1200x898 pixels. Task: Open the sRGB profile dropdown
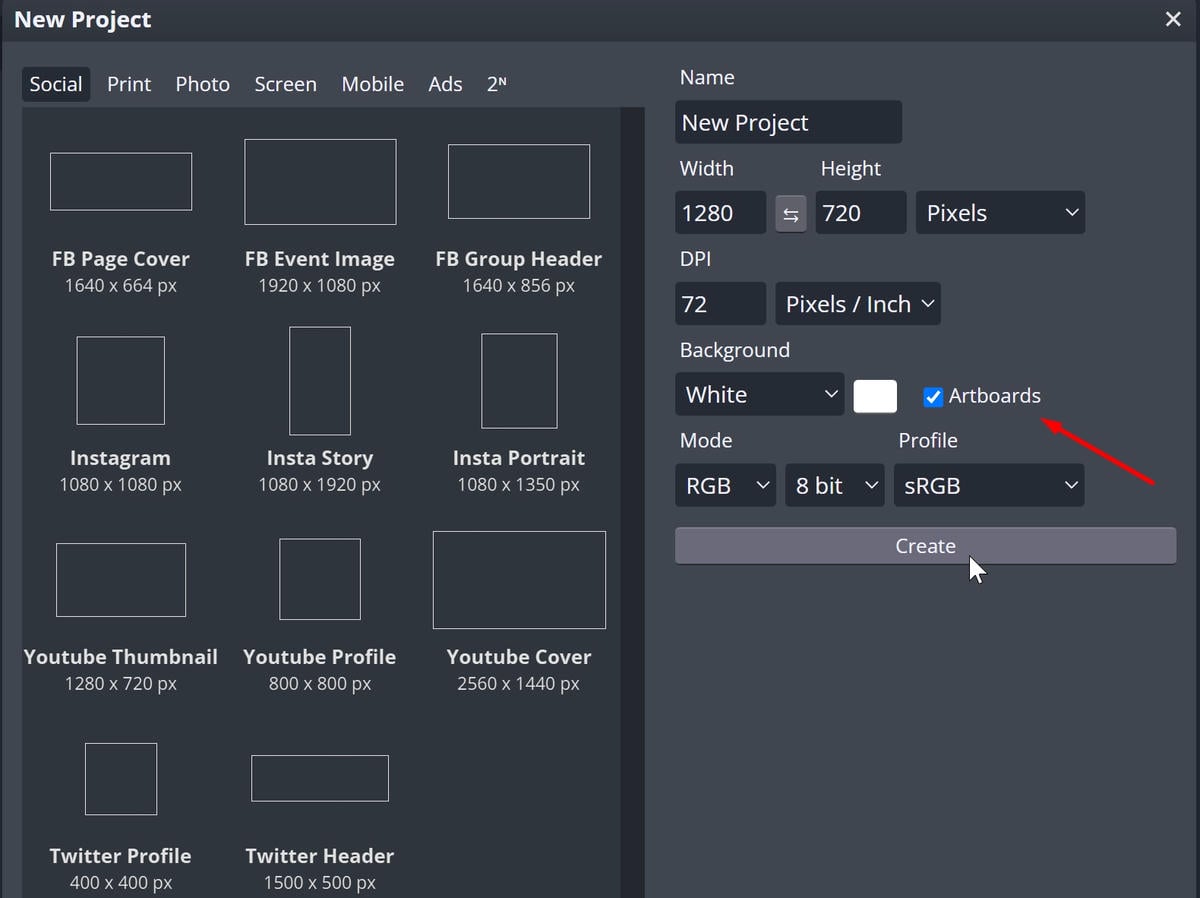[x=989, y=486]
